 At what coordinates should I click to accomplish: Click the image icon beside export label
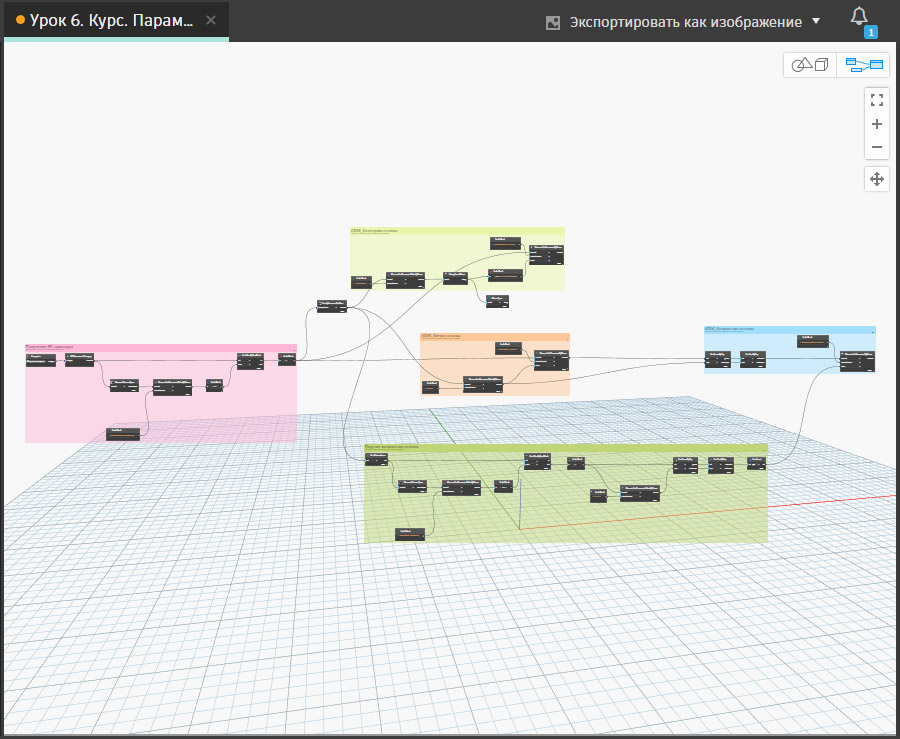552,22
